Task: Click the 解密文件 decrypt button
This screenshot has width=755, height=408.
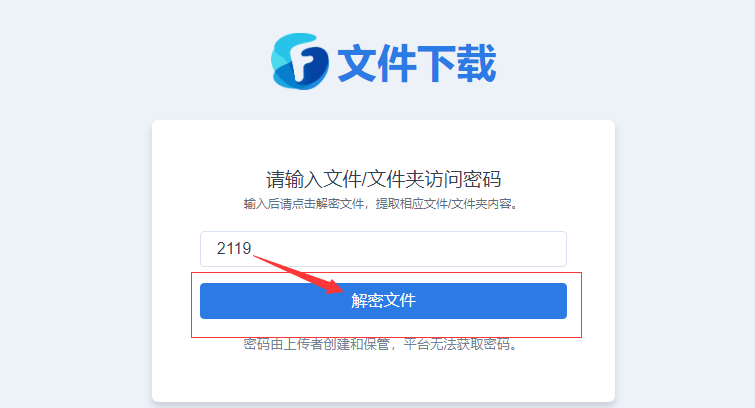Action: pyautogui.click(x=383, y=301)
